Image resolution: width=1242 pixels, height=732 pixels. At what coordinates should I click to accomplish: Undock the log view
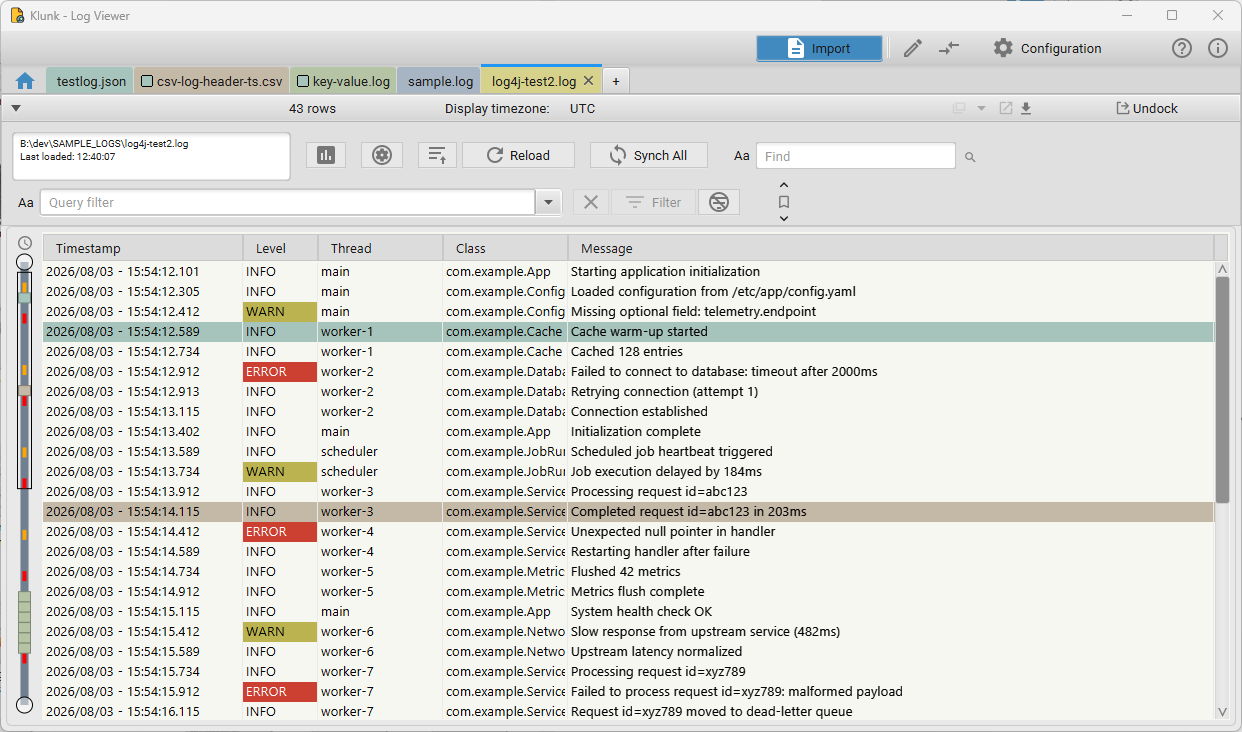point(1147,108)
